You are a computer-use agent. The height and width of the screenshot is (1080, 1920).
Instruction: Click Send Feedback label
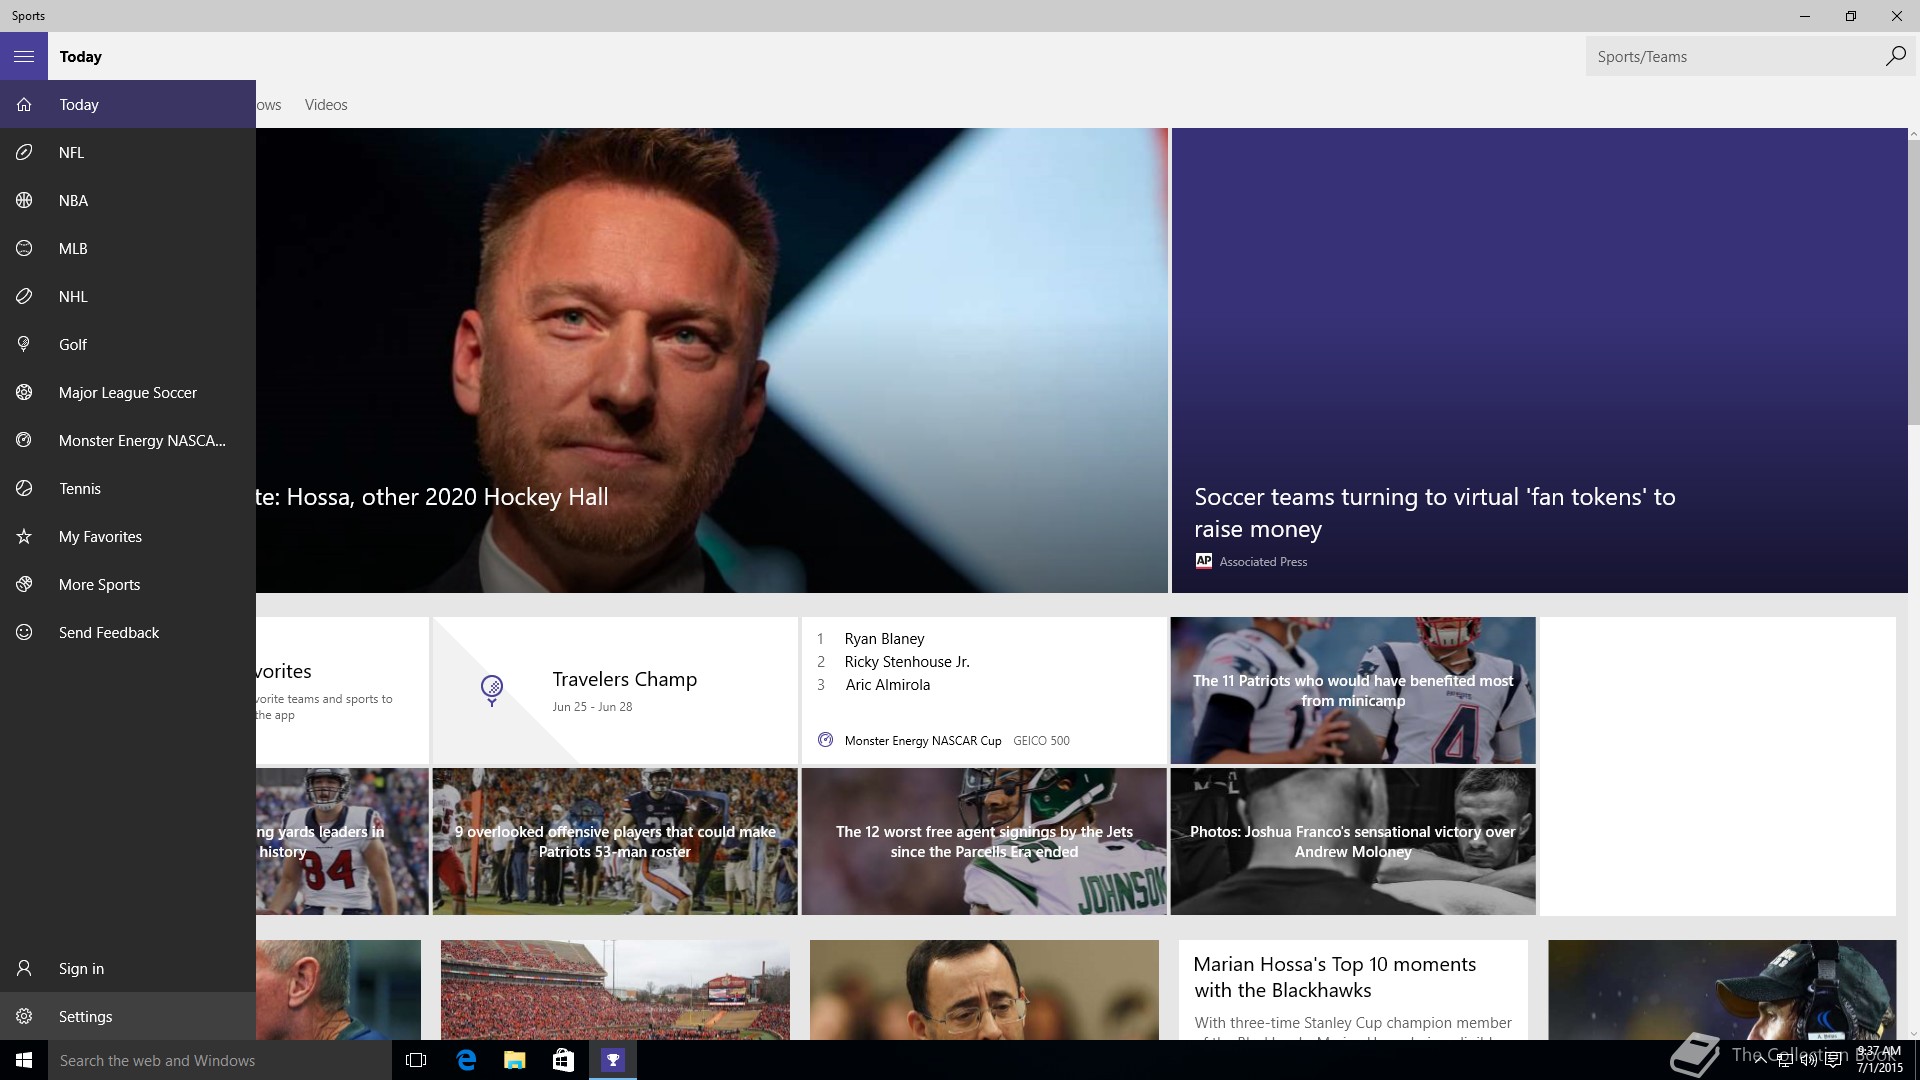click(x=109, y=633)
